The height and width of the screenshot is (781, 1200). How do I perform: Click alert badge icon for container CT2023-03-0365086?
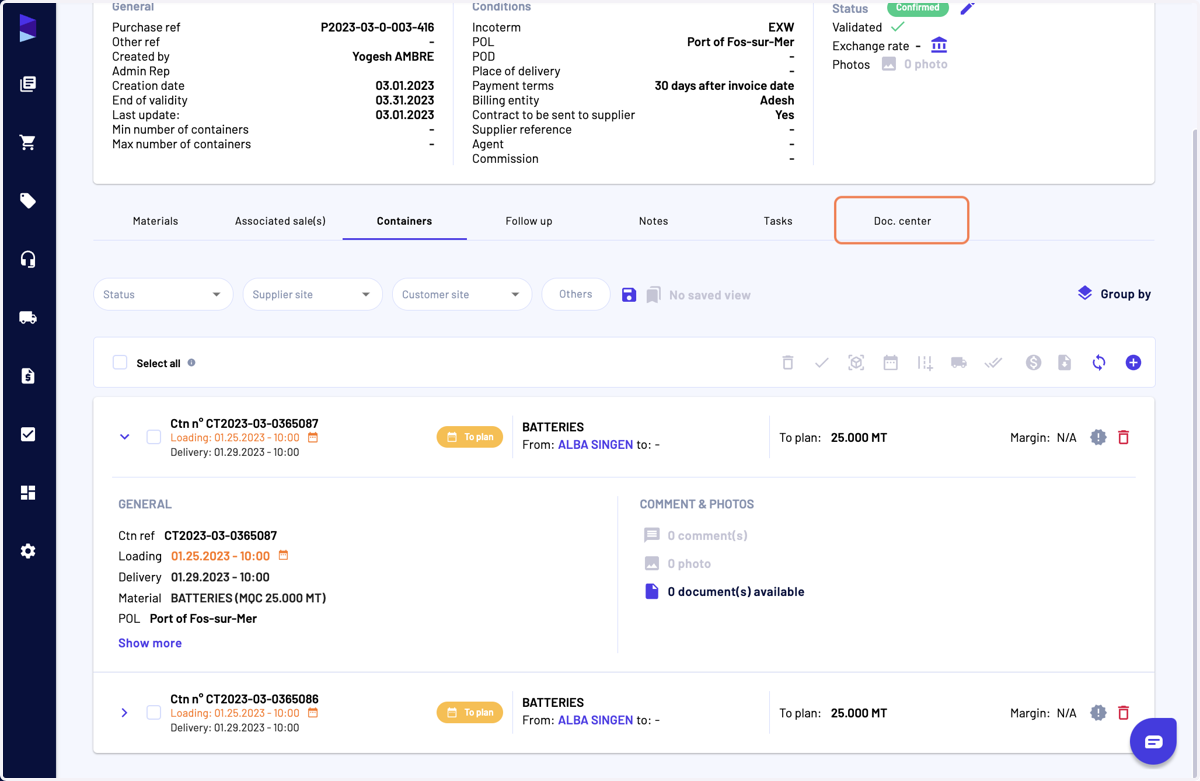1098,713
